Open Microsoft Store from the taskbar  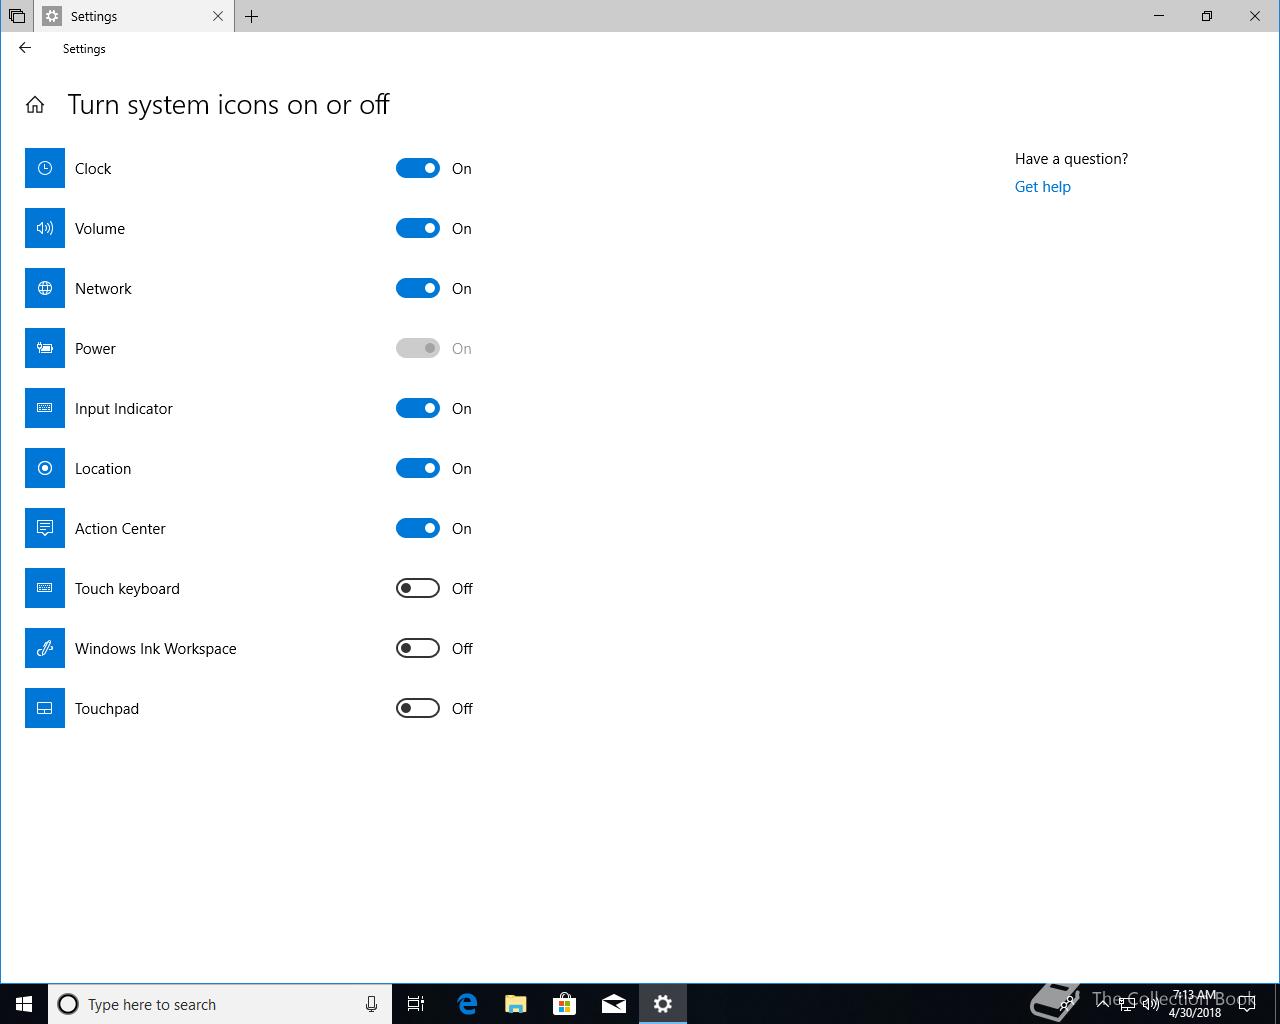pyautogui.click(x=564, y=1004)
